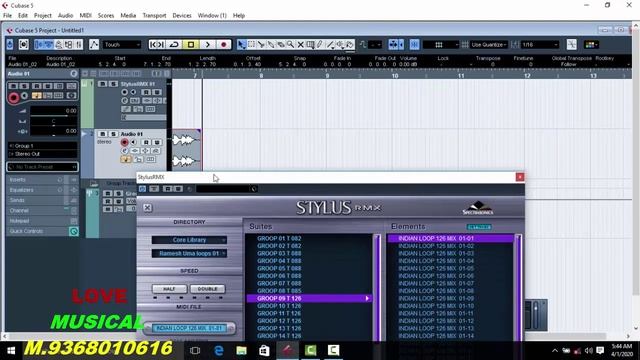Select the Draw pencil tool
This screenshot has height=360, width=640.
(x=320, y=44)
